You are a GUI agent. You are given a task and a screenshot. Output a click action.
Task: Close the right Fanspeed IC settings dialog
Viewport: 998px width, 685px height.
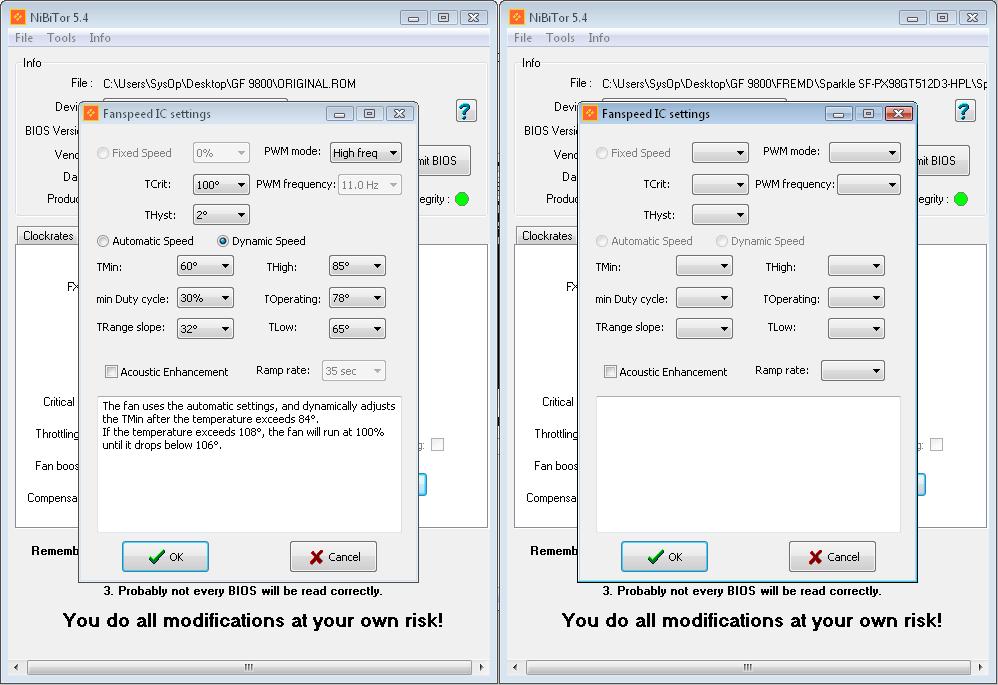[898, 113]
